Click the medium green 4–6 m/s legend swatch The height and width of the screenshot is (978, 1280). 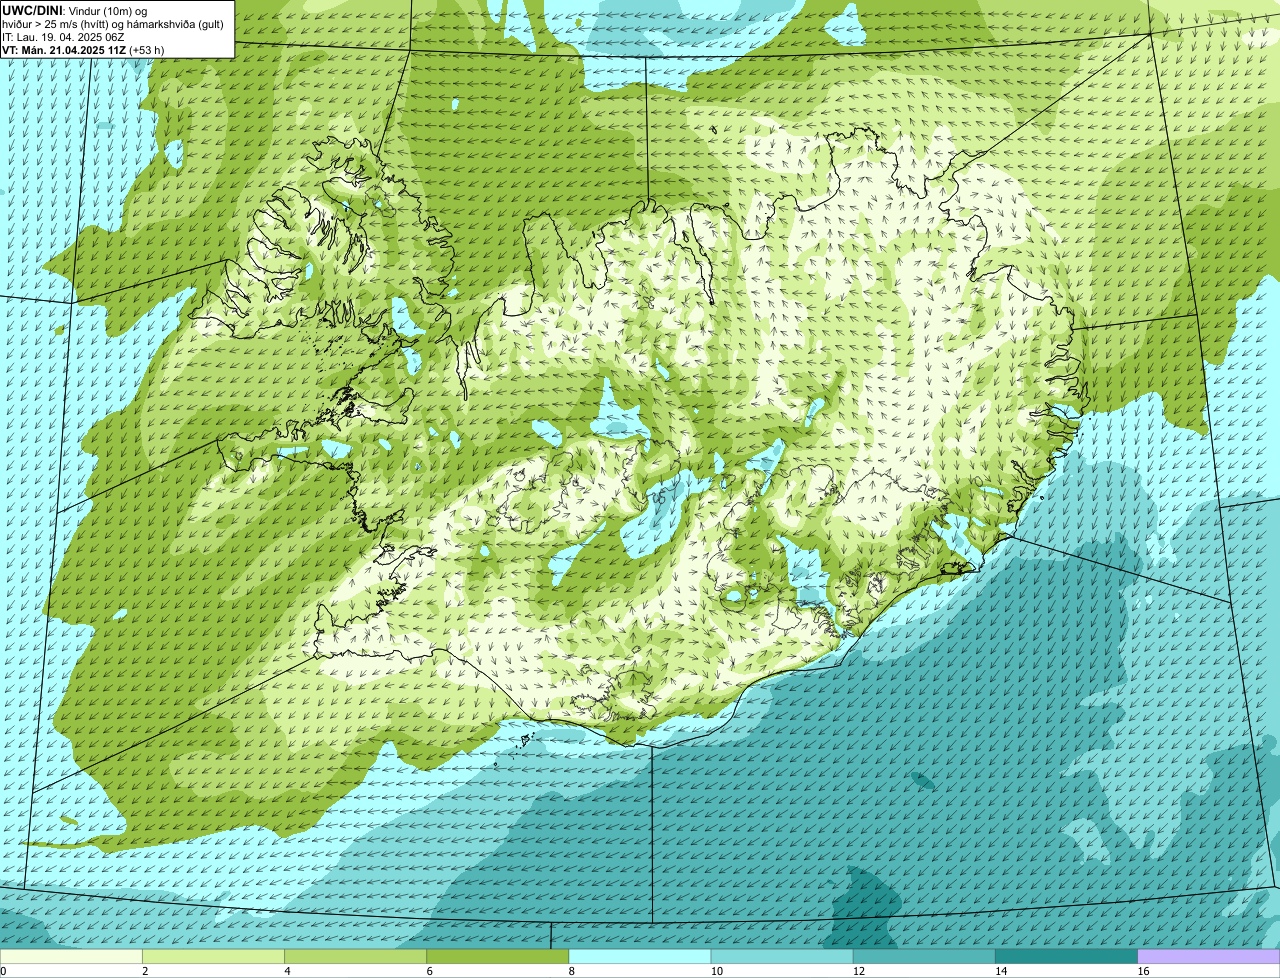coord(355,956)
